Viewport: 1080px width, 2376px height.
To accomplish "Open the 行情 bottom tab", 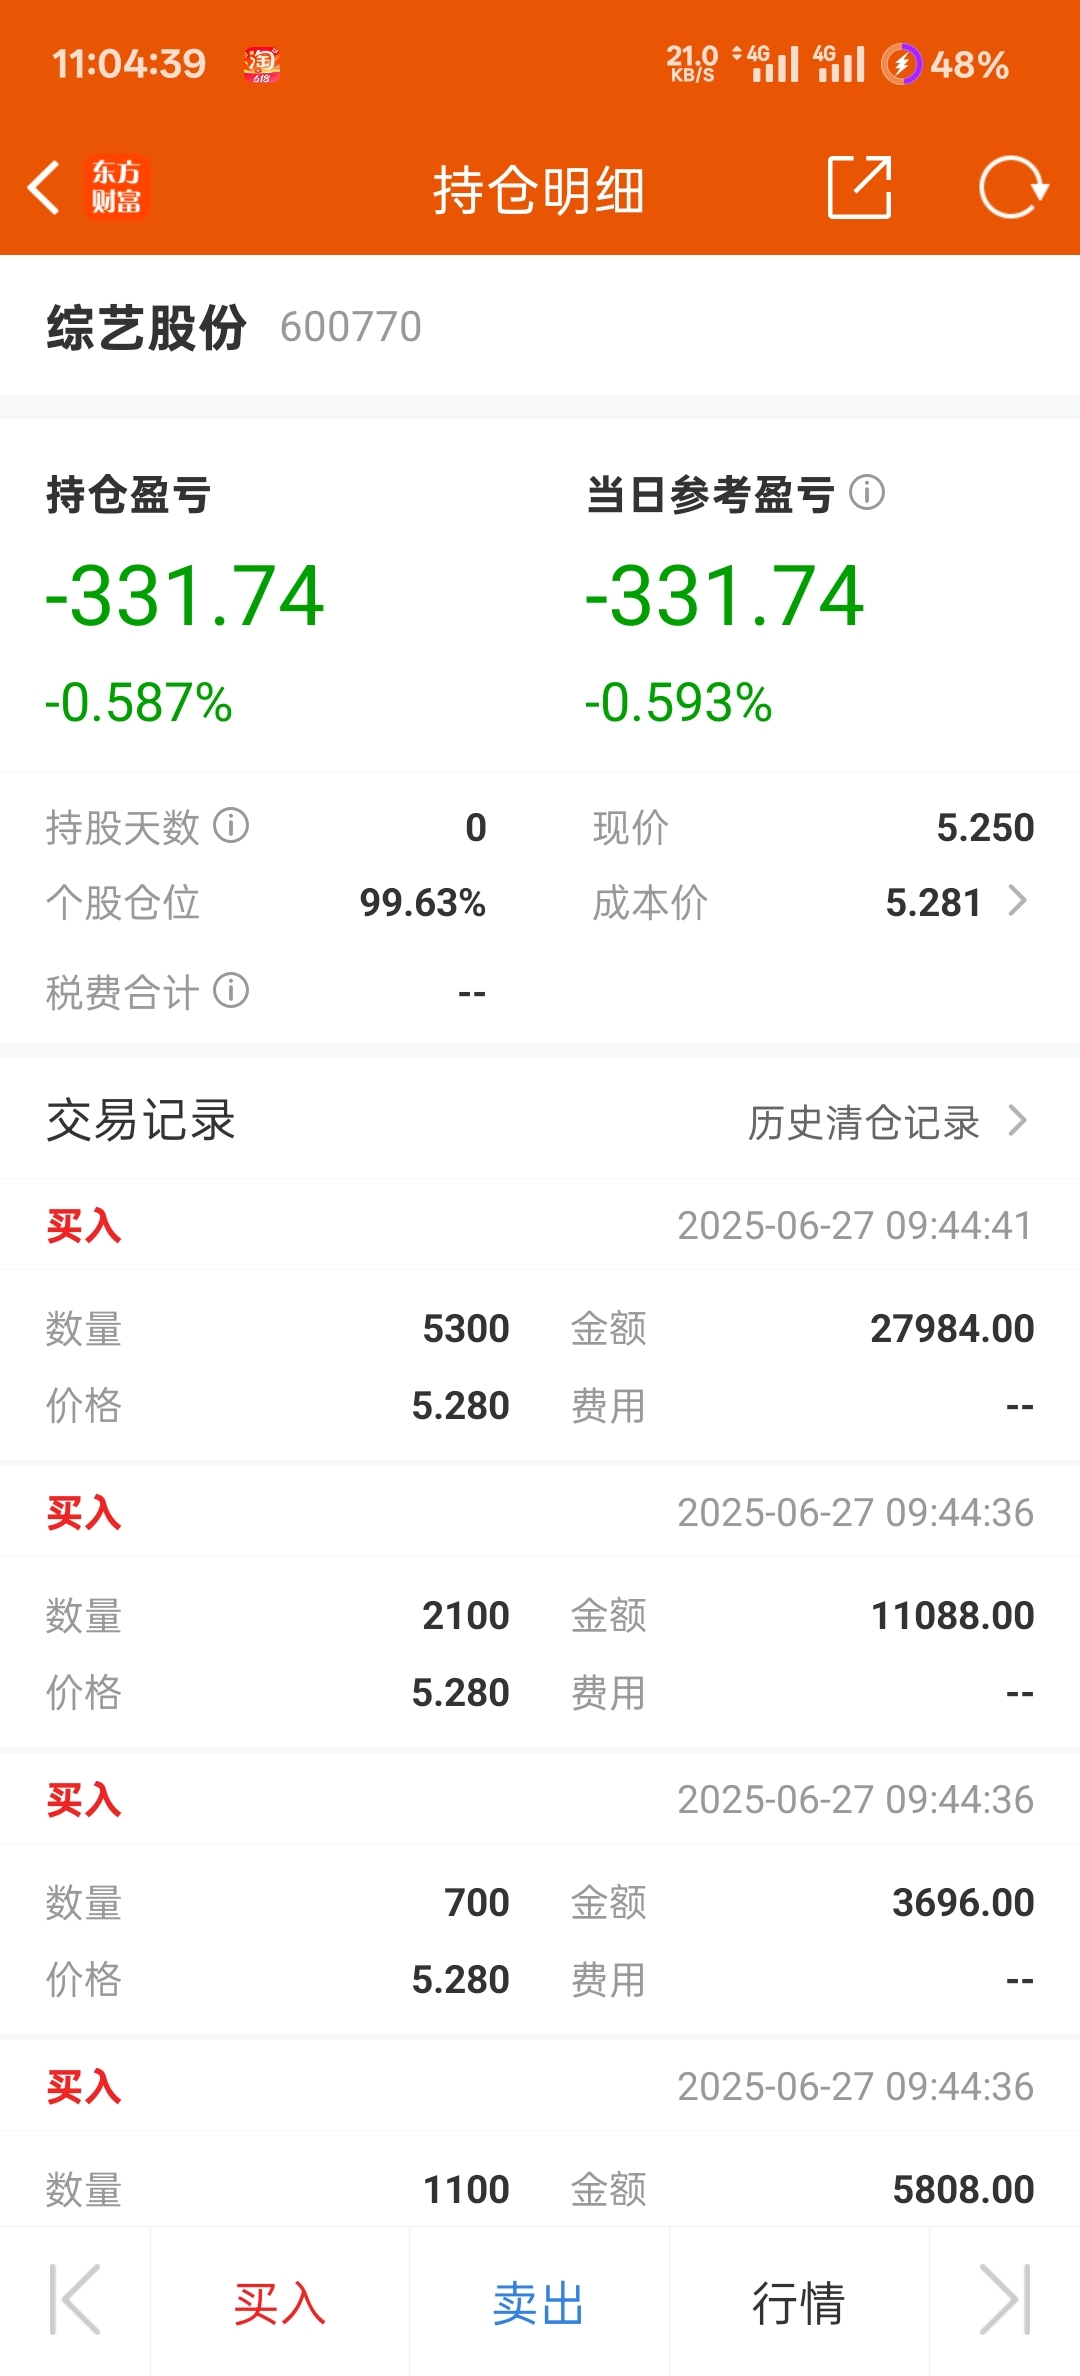I will point(799,2303).
